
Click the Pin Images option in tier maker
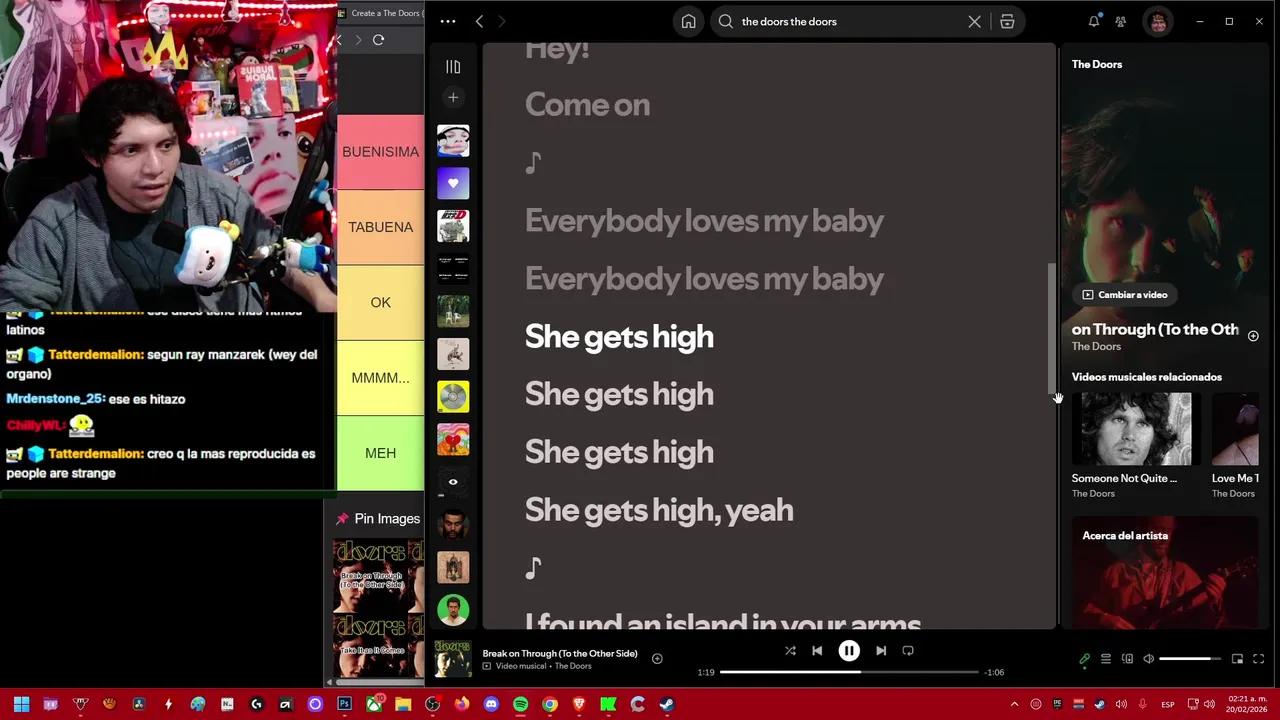point(378,519)
